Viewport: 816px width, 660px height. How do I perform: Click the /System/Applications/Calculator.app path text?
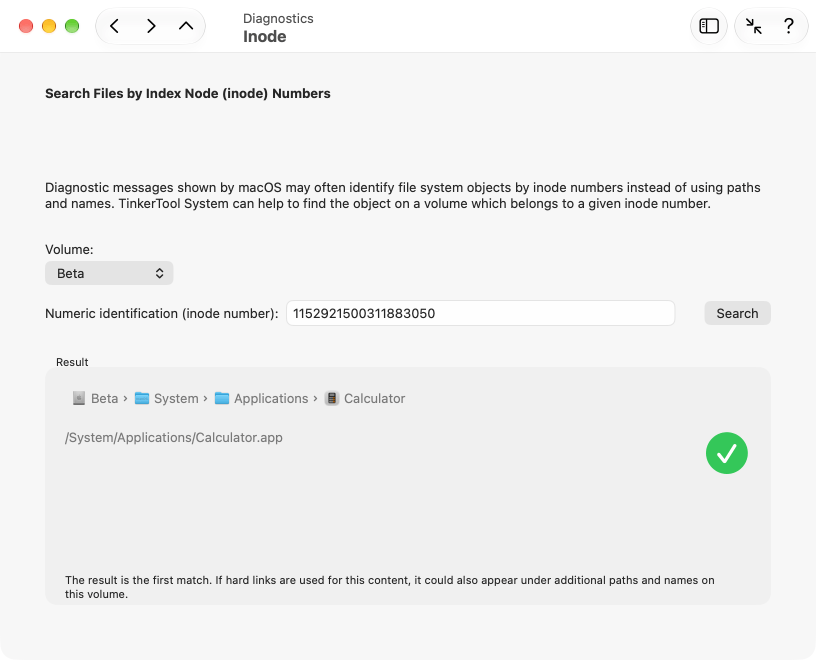pos(174,438)
